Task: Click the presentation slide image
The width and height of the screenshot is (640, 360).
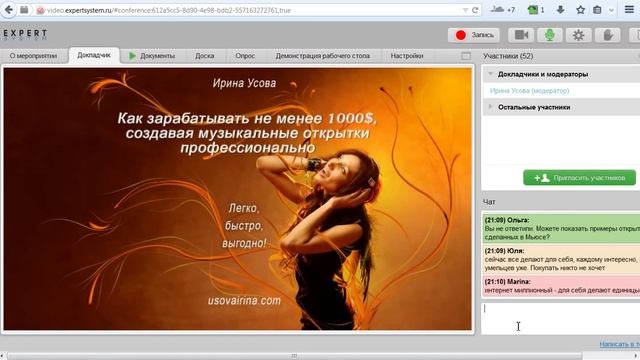Action: (x=238, y=199)
